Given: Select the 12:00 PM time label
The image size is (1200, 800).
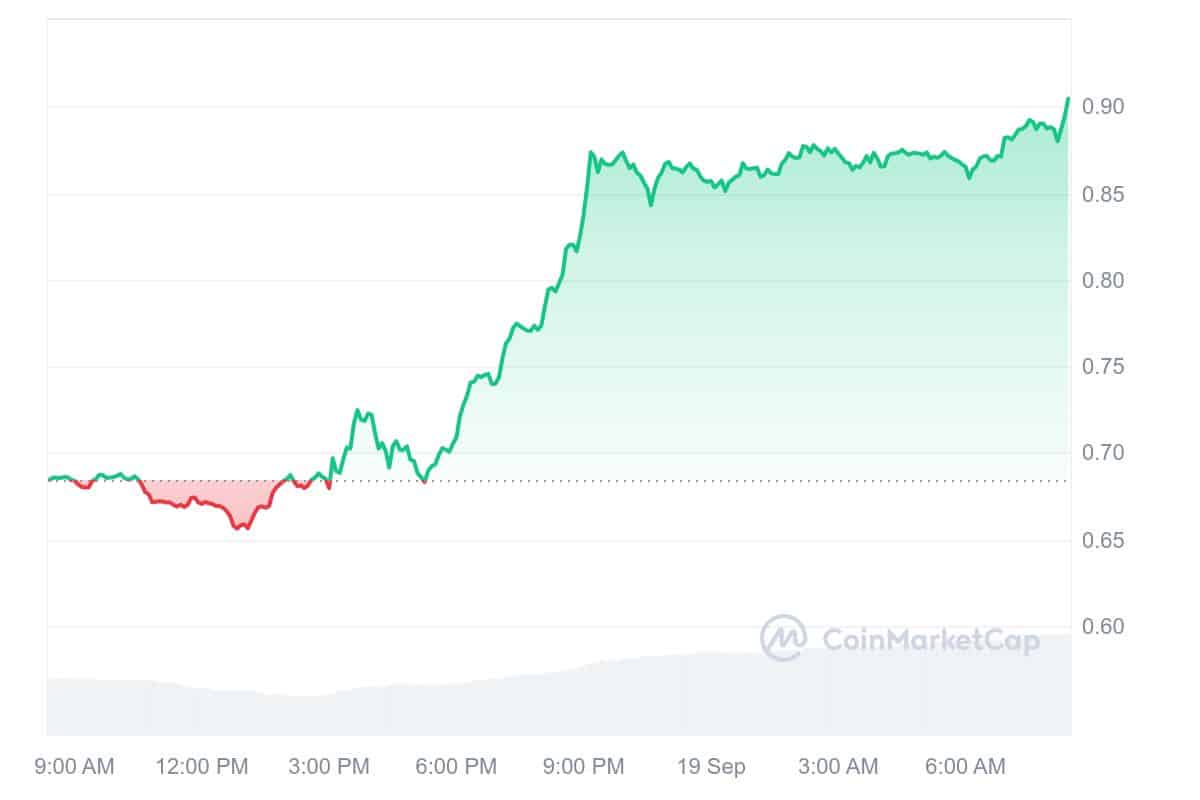Looking at the screenshot, I should (202, 767).
